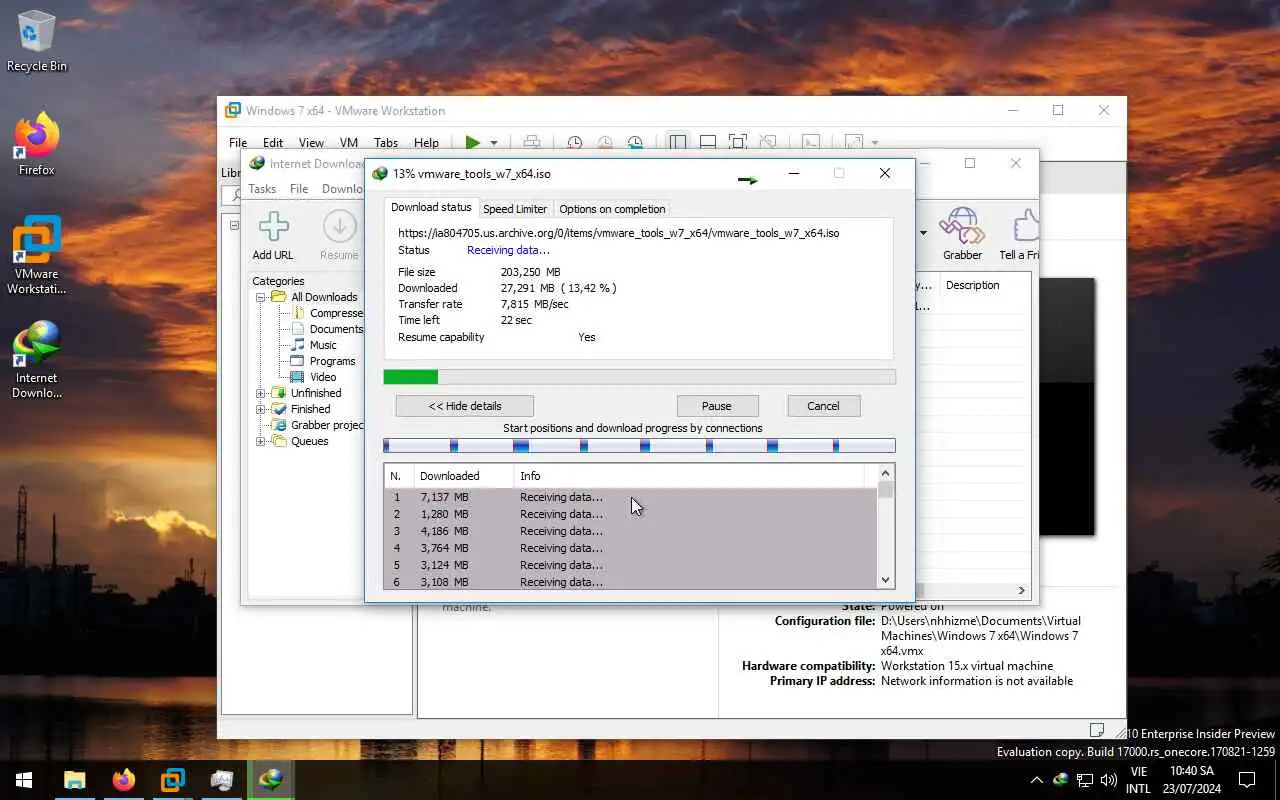The height and width of the screenshot is (800, 1280).
Task: Click VMware send Ctrl+Alt+Del icon
Action: [532, 143]
